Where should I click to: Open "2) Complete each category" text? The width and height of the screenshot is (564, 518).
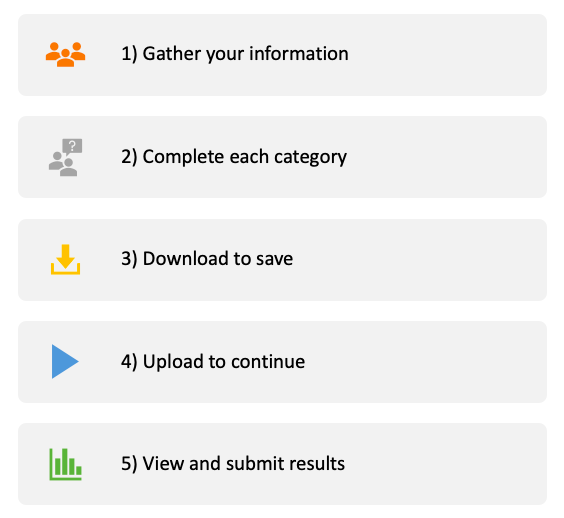[234, 157]
